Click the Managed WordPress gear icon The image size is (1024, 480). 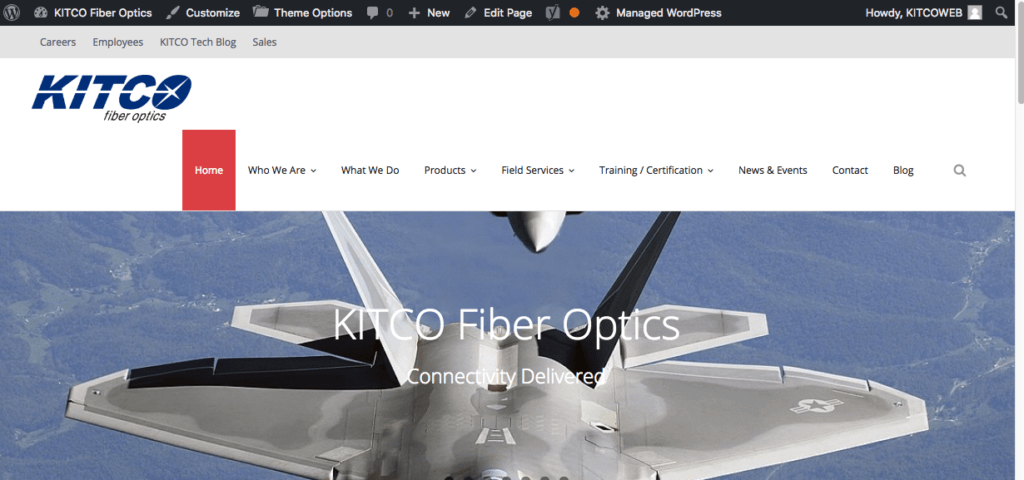pyautogui.click(x=602, y=12)
